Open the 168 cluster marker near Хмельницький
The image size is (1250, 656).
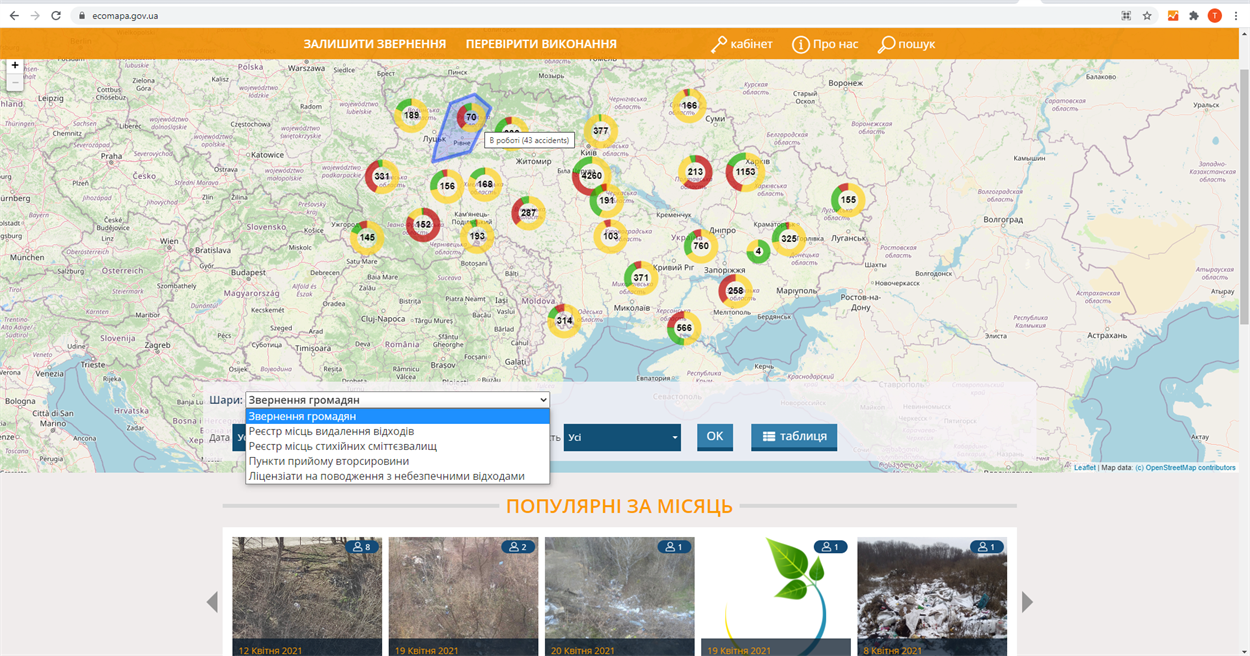pyautogui.click(x=485, y=184)
